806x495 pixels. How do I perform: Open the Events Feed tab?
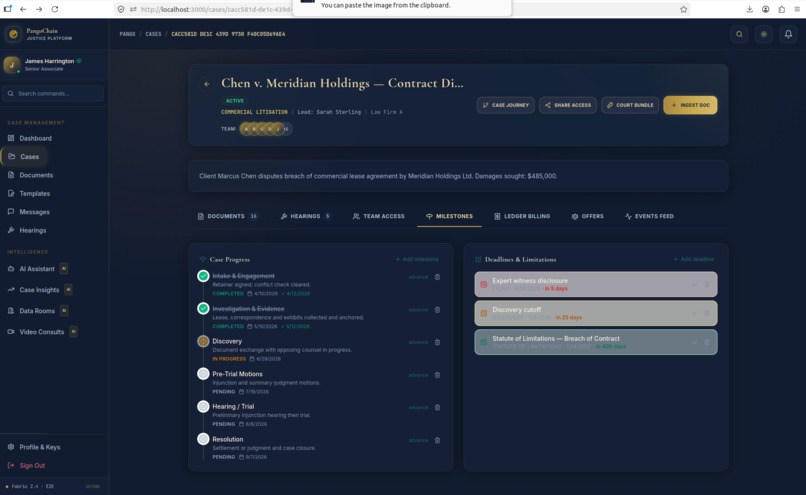point(649,216)
